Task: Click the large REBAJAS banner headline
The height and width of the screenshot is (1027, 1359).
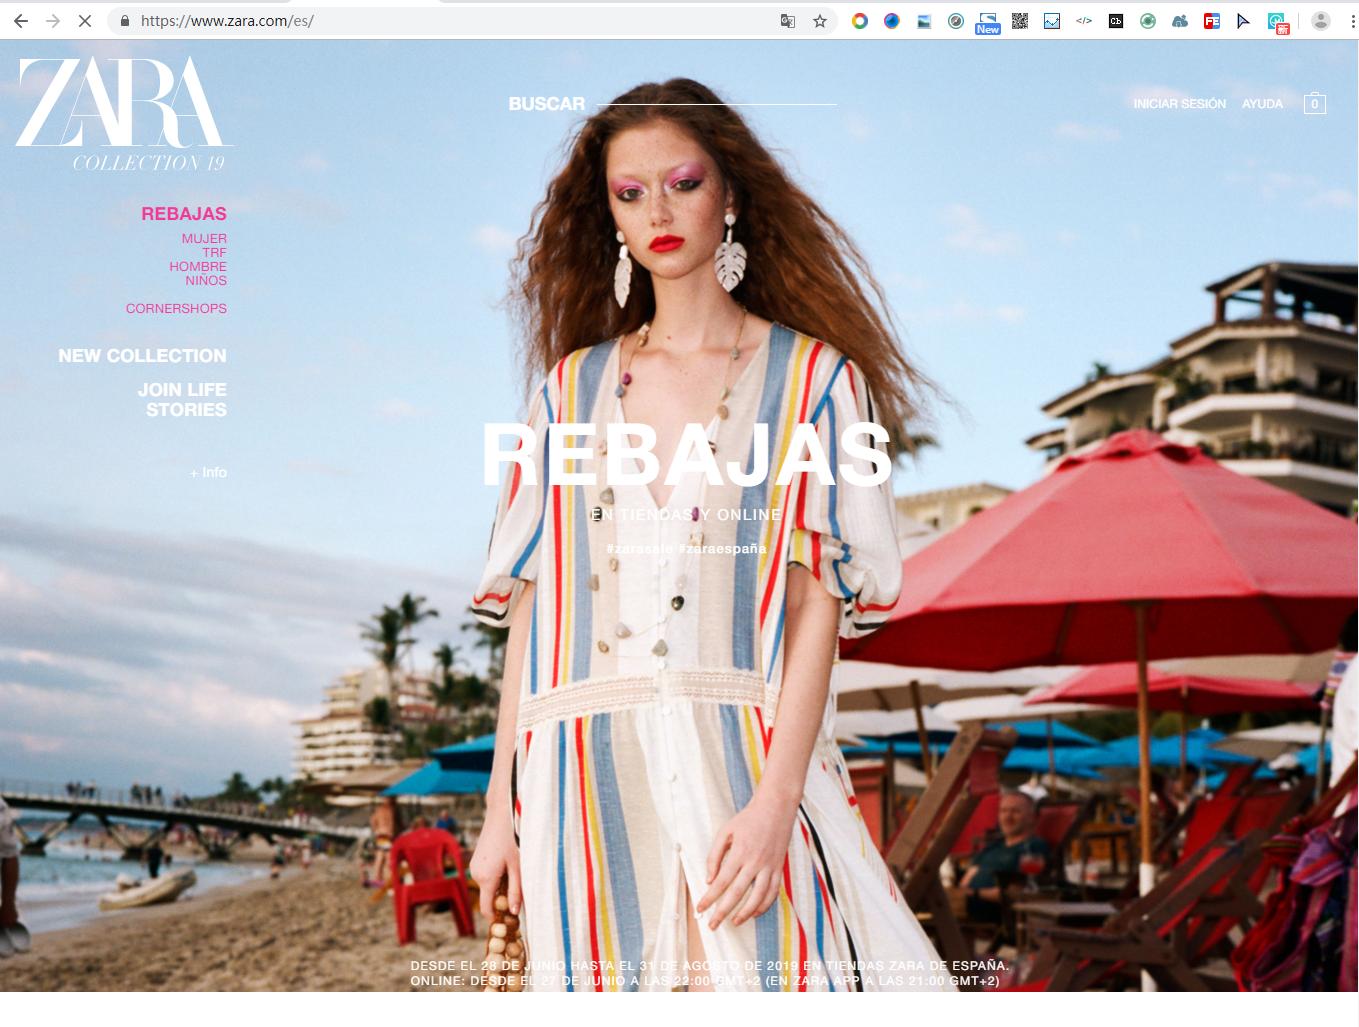Action: pos(686,455)
